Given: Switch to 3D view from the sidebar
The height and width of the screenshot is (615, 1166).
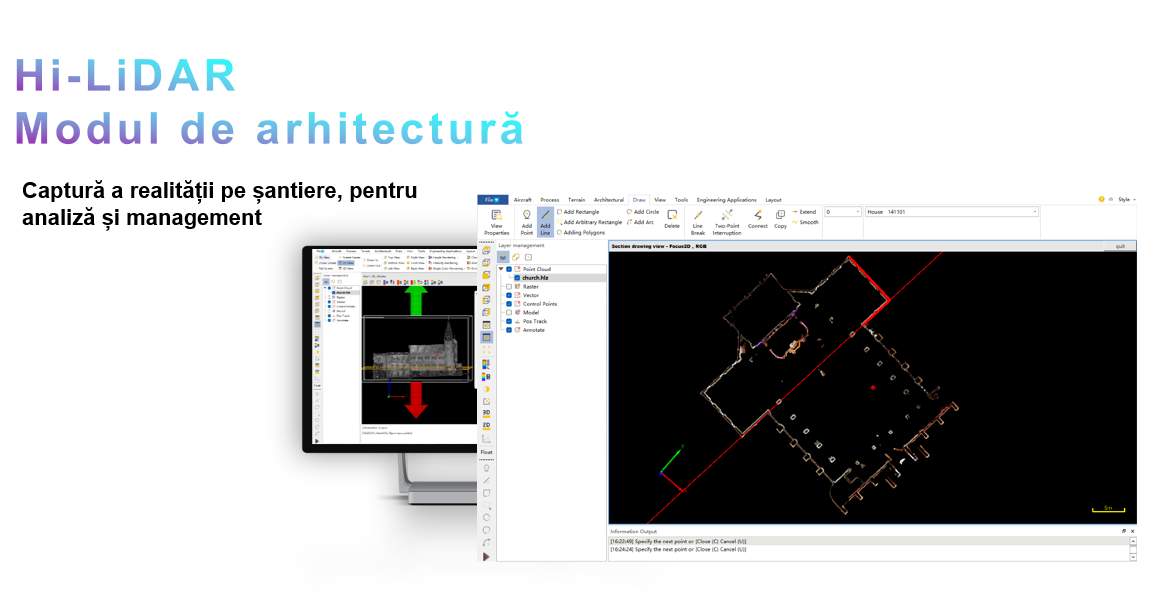Looking at the screenshot, I should (x=486, y=413).
